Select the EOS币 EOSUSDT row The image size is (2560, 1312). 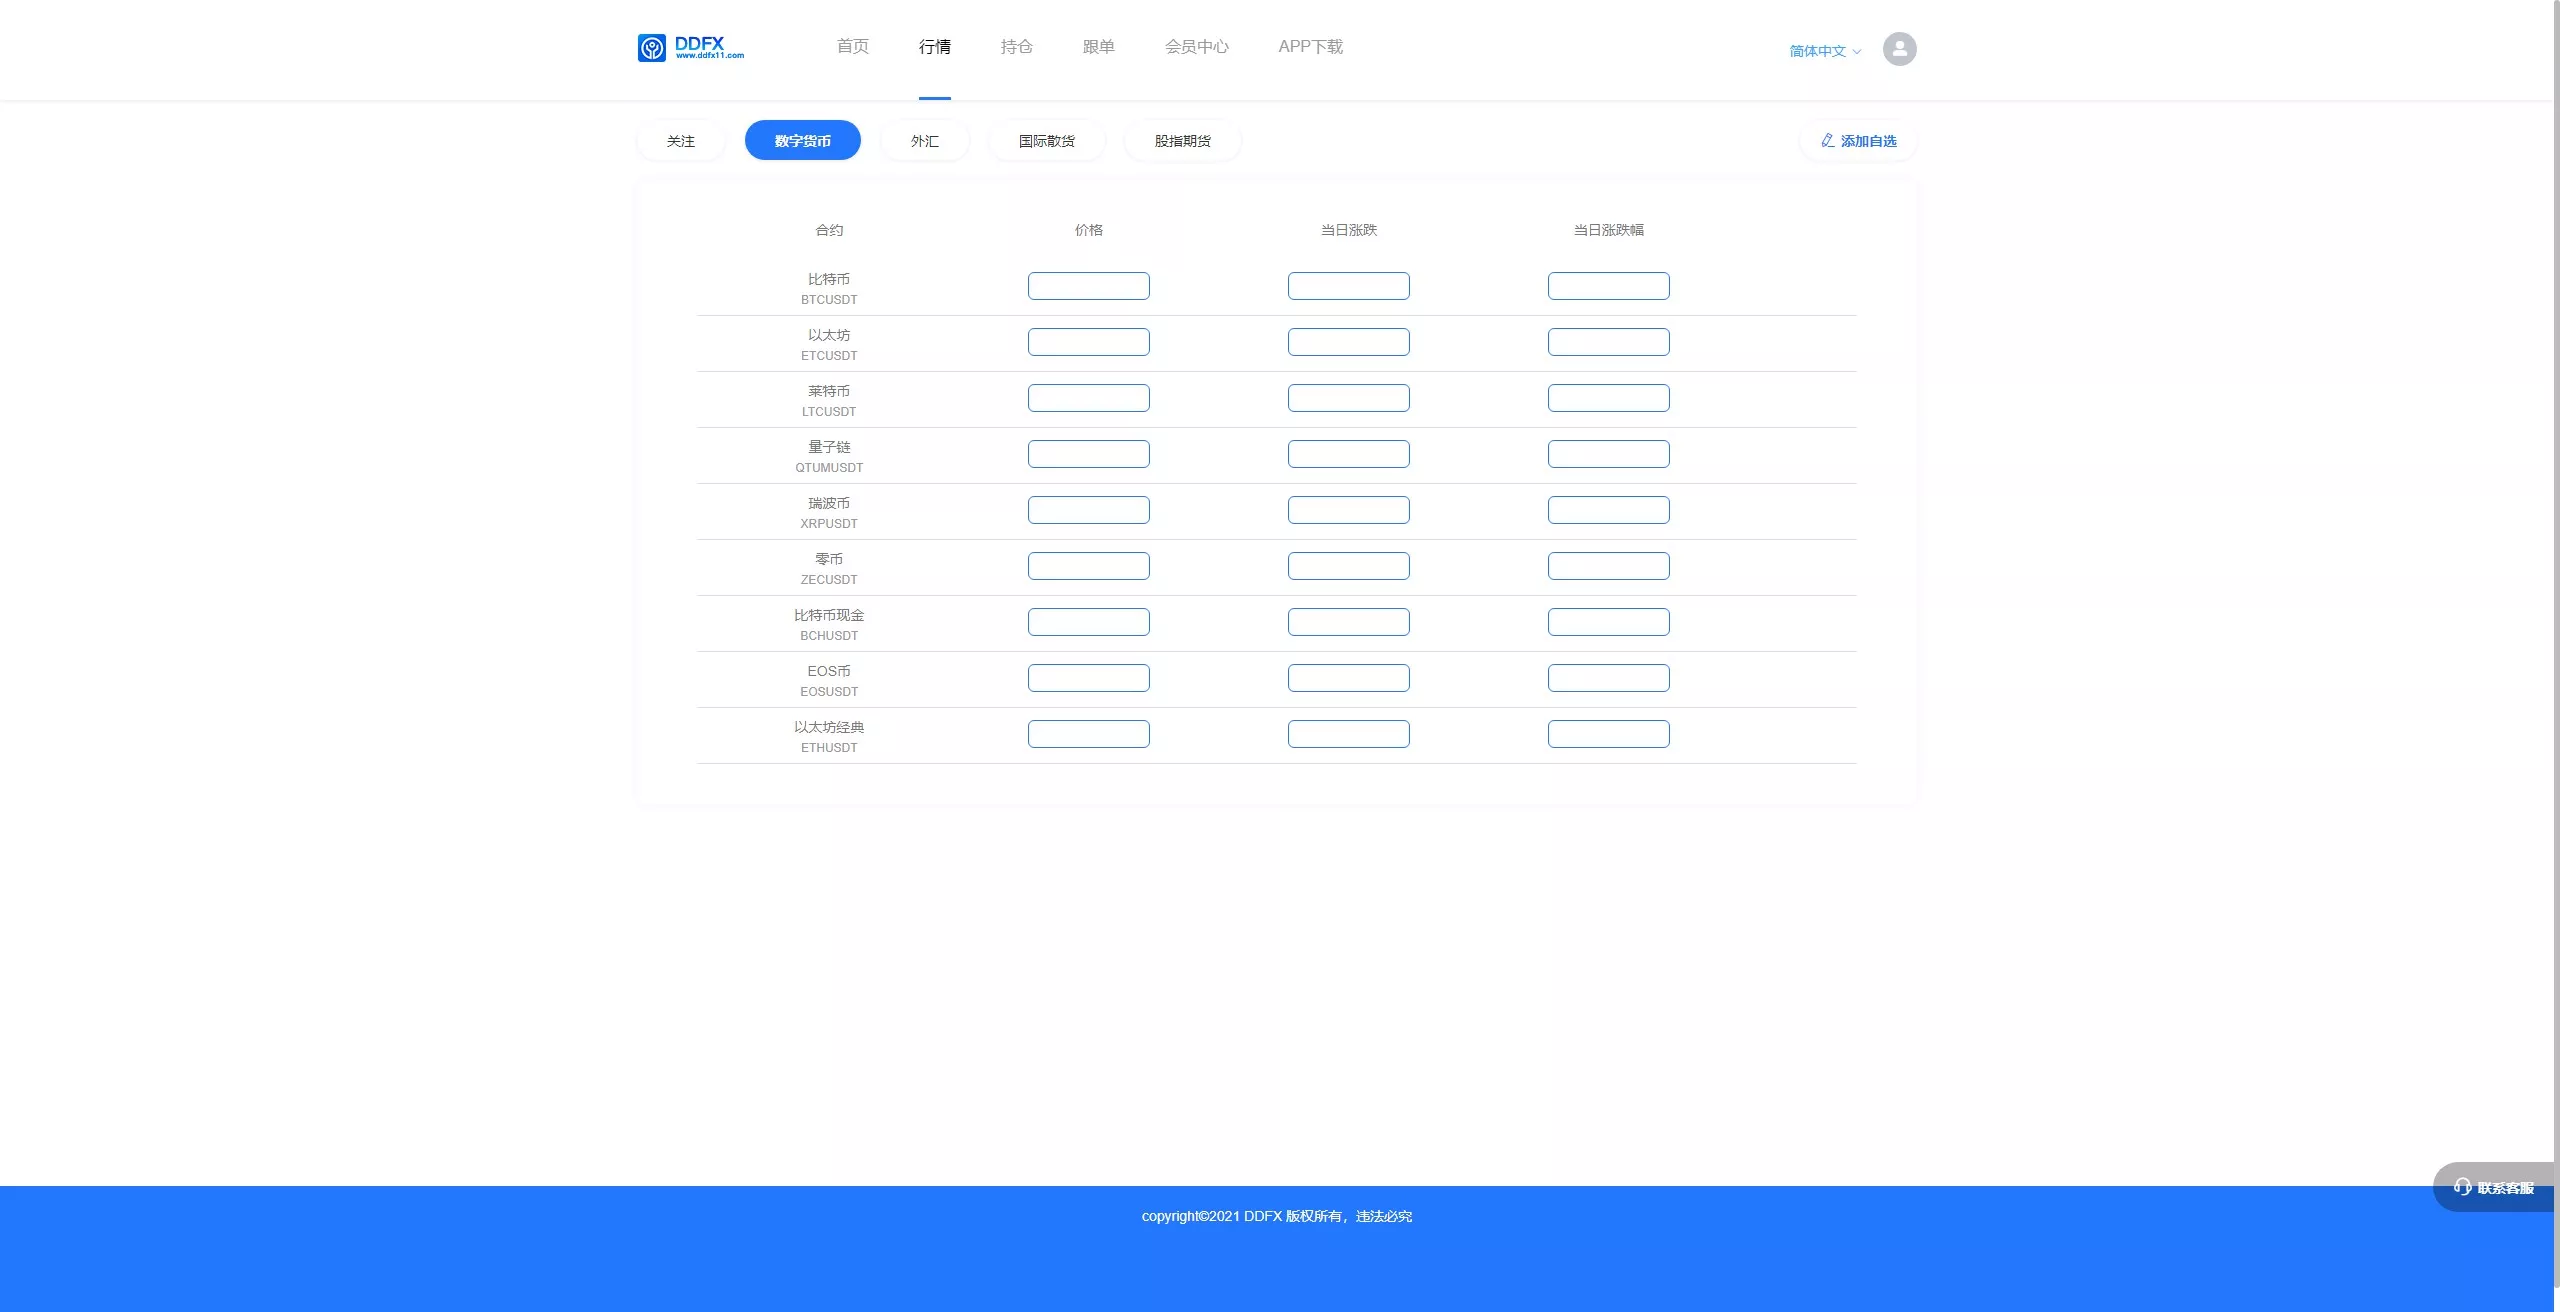click(829, 680)
